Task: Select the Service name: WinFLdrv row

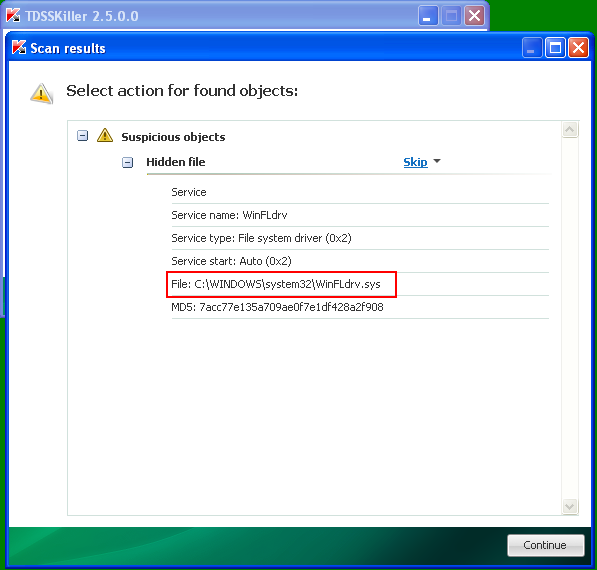Action: (360, 215)
